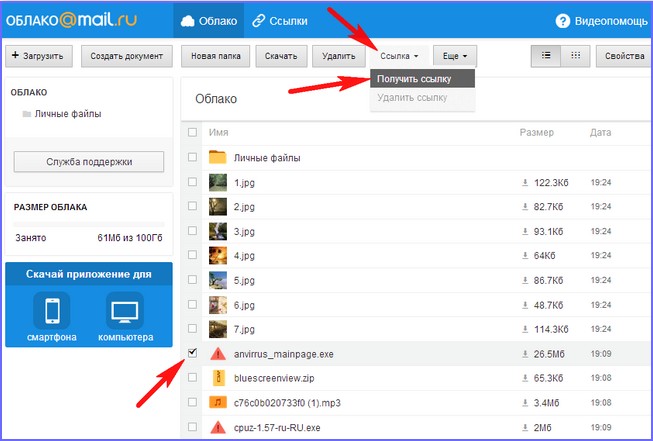
Task: Click the Скачать button
Action: (281, 56)
